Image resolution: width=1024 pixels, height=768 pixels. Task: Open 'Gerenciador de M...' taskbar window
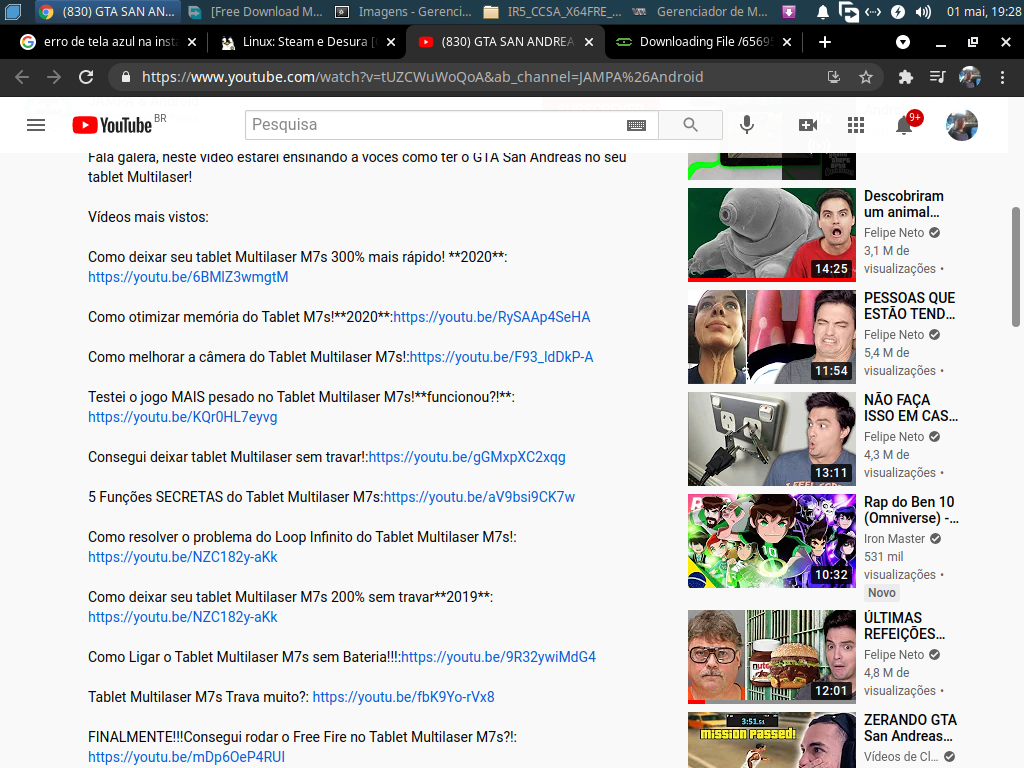point(701,12)
